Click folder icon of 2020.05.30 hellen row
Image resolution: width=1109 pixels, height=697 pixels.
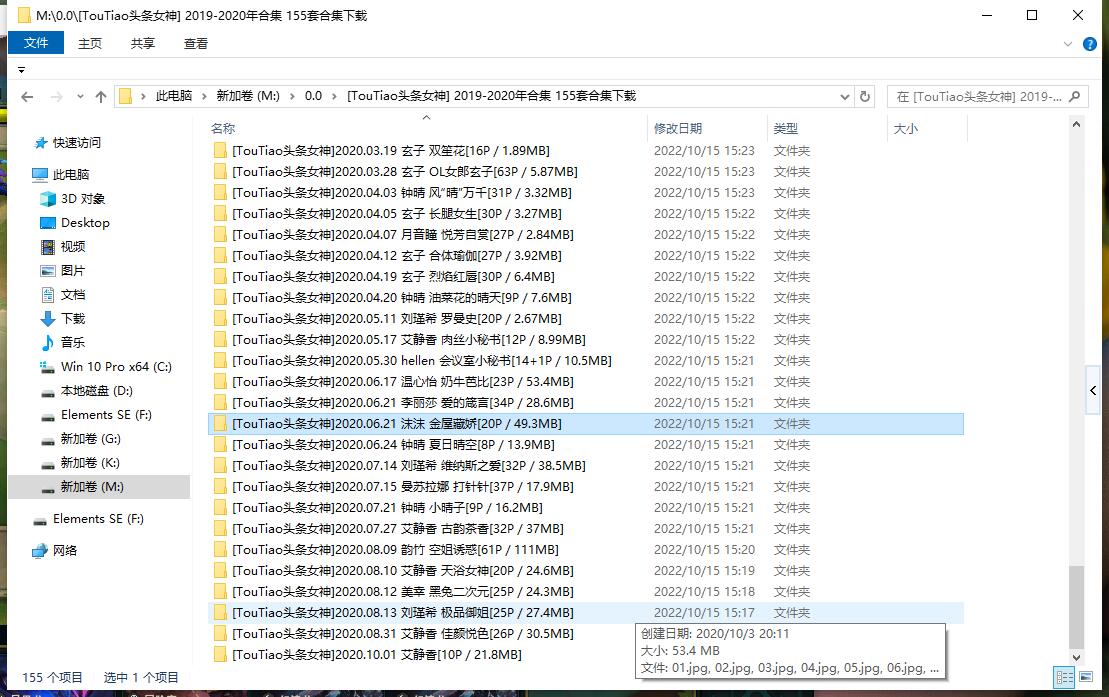[x=220, y=360]
